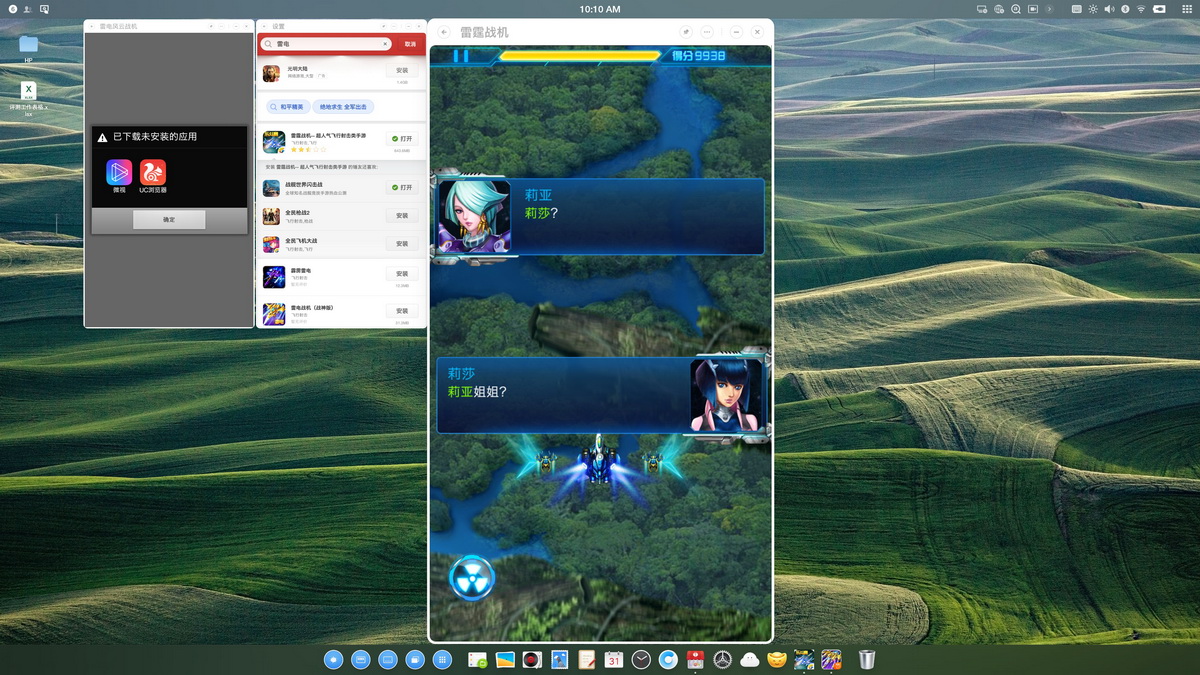Open the volume control in menu bar

point(1109,9)
